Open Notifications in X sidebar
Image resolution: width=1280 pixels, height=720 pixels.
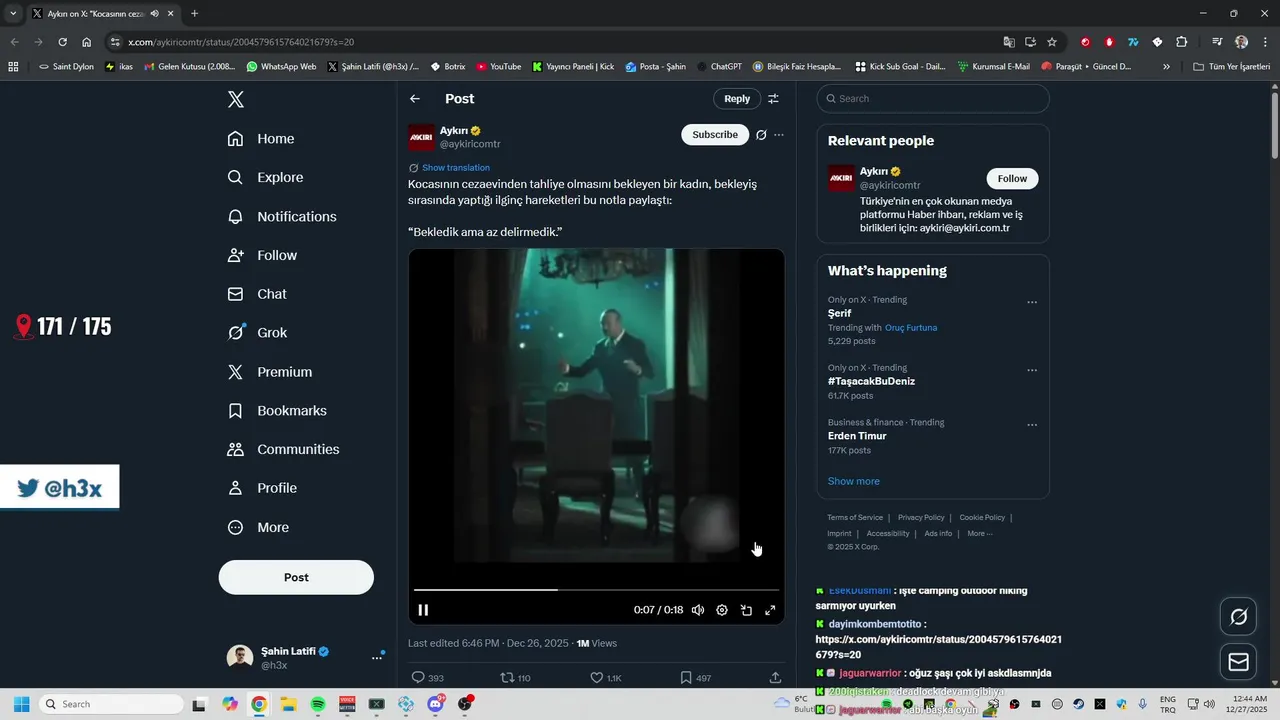[282, 216]
